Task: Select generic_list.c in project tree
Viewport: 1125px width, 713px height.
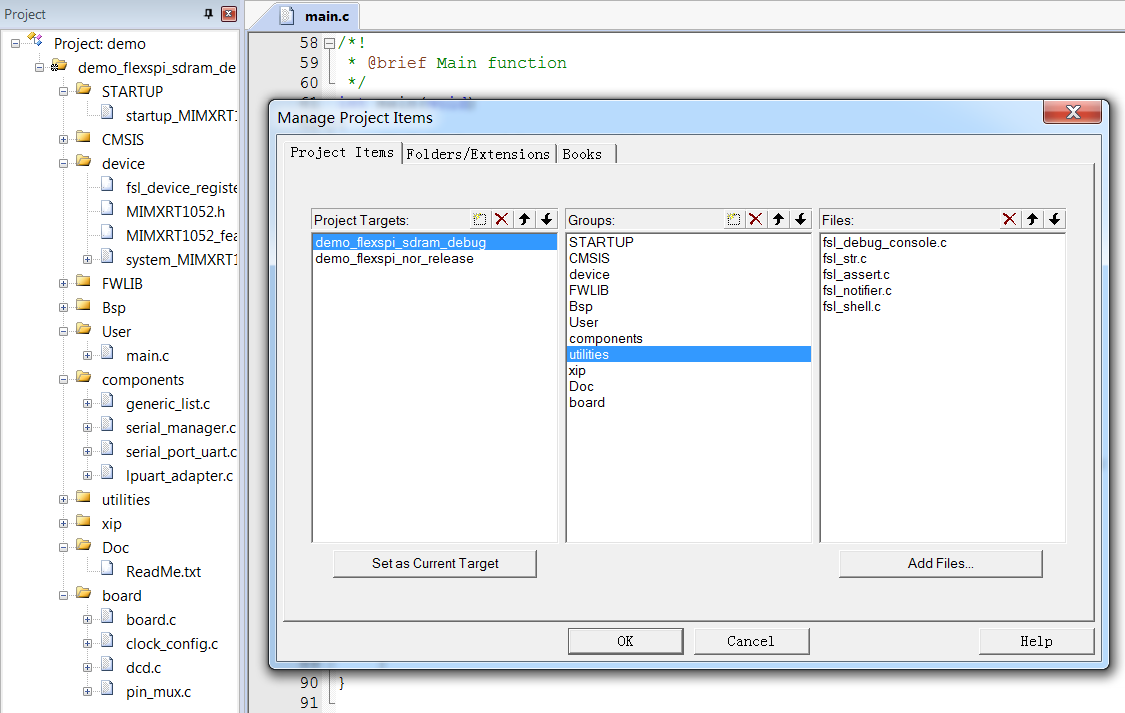Action: (168, 404)
